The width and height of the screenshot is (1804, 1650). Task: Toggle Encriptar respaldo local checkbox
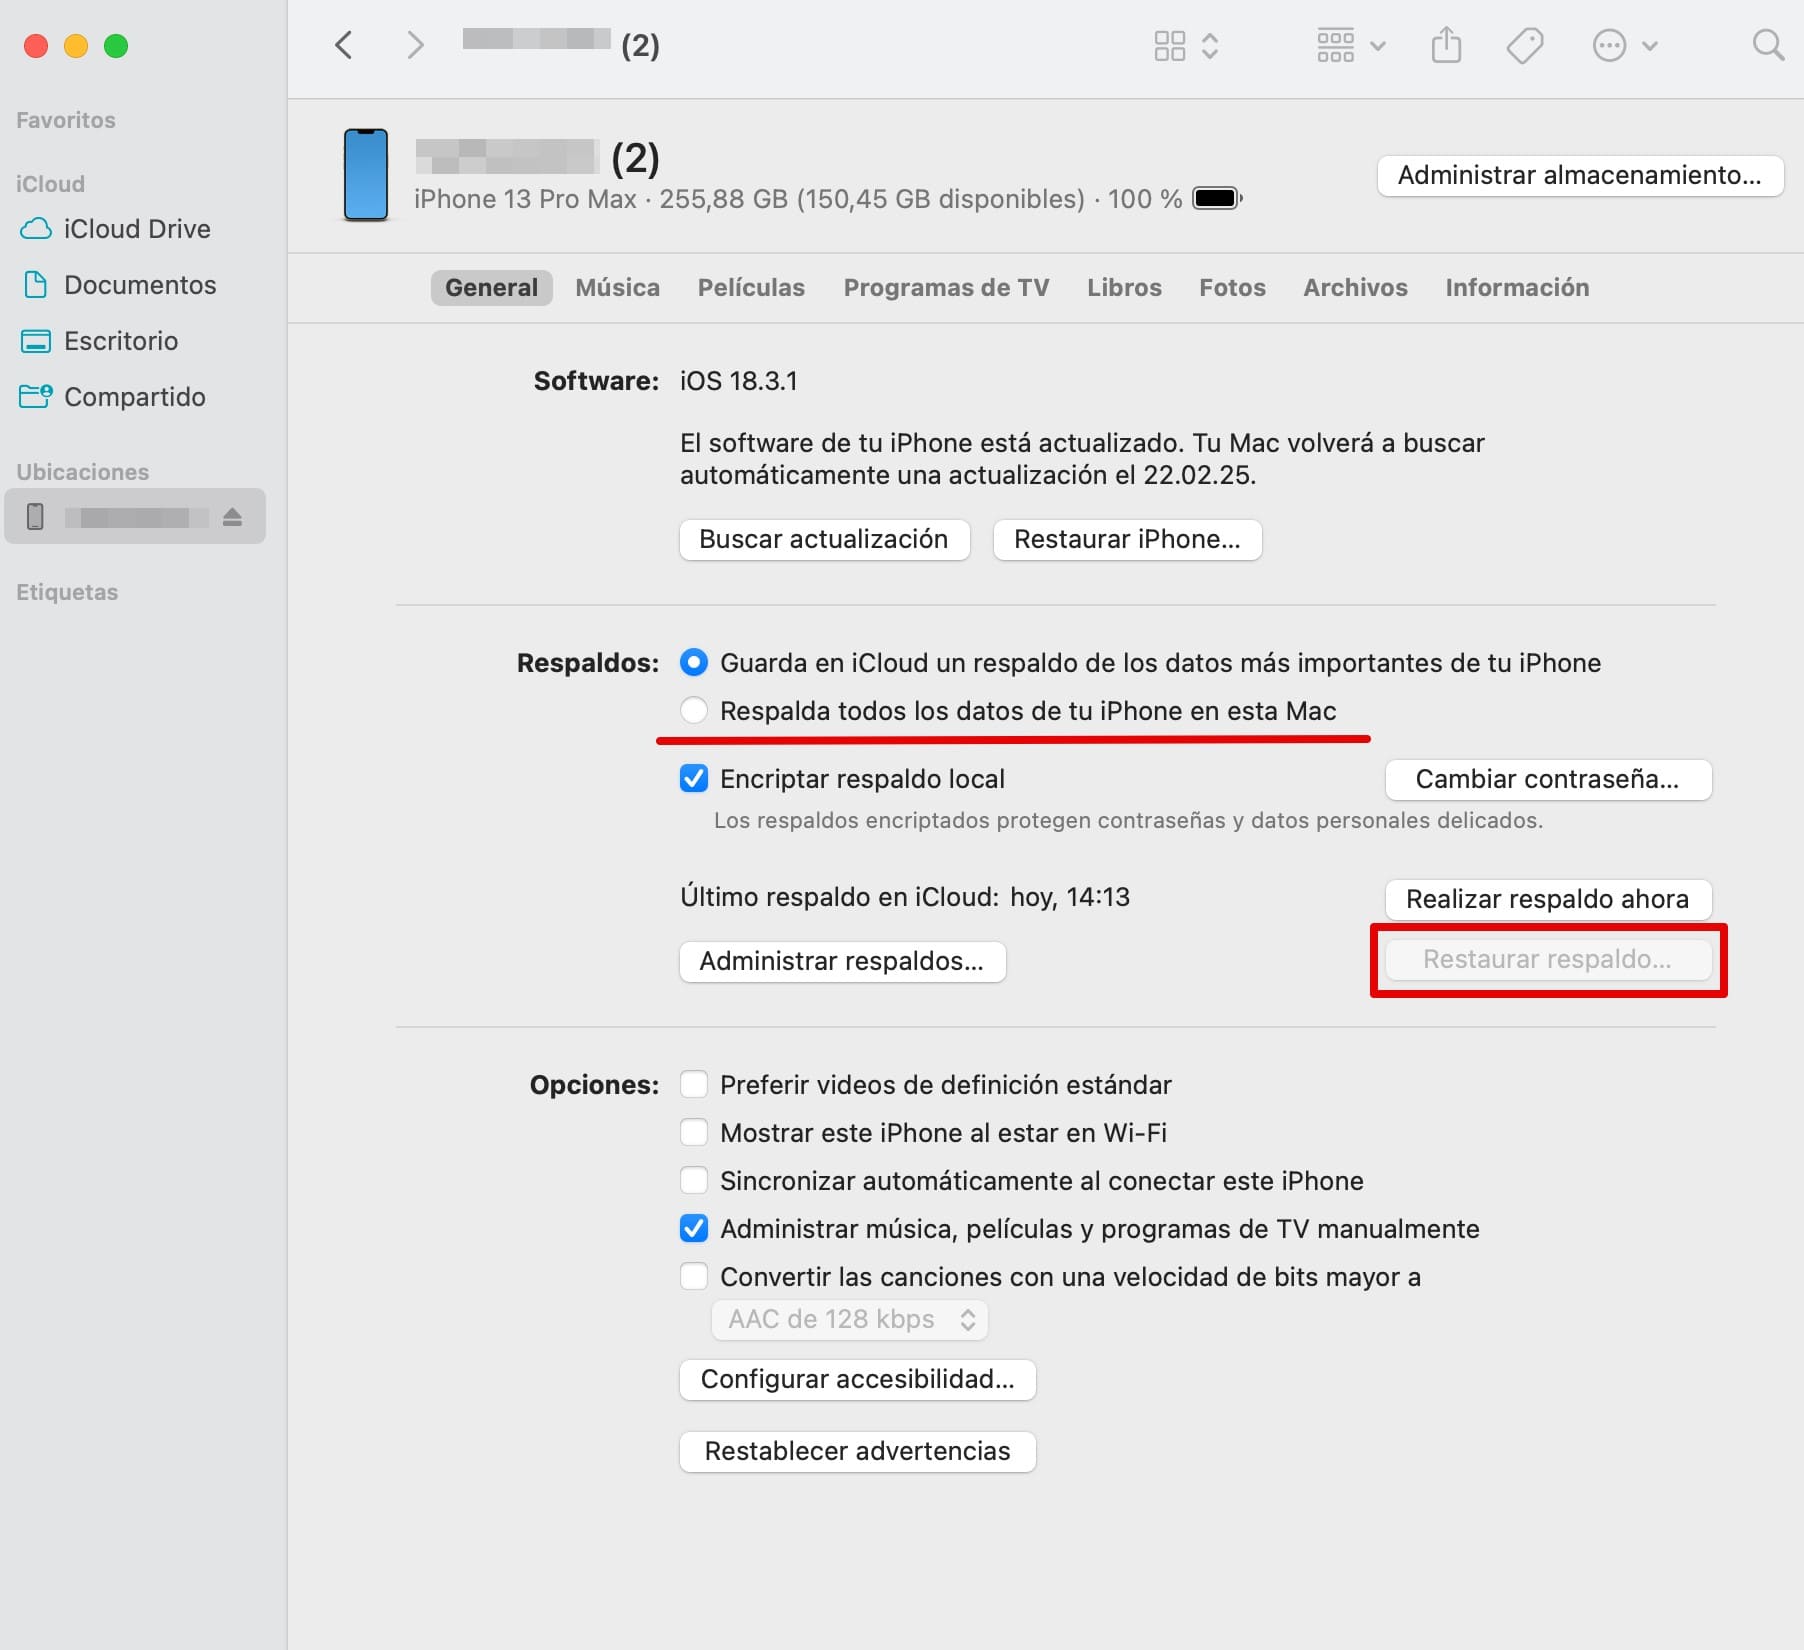pyautogui.click(x=693, y=778)
